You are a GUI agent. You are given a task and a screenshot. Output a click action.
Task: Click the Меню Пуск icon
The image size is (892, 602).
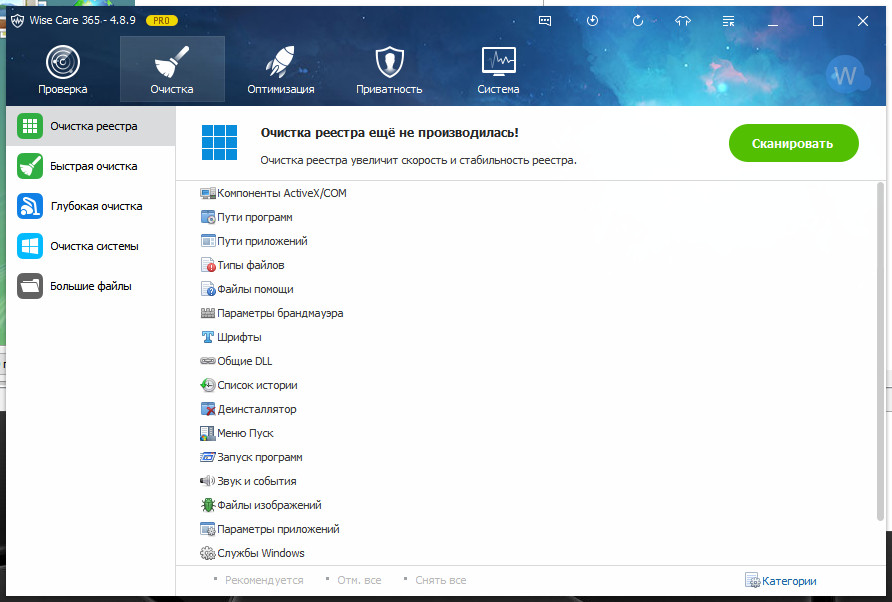(x=208, y=433)
